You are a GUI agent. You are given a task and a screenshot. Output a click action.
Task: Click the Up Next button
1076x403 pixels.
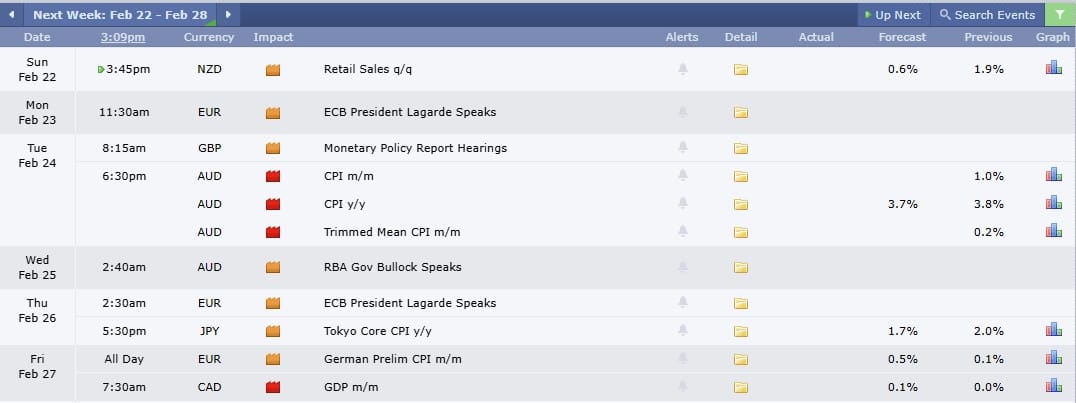[892, 15]
